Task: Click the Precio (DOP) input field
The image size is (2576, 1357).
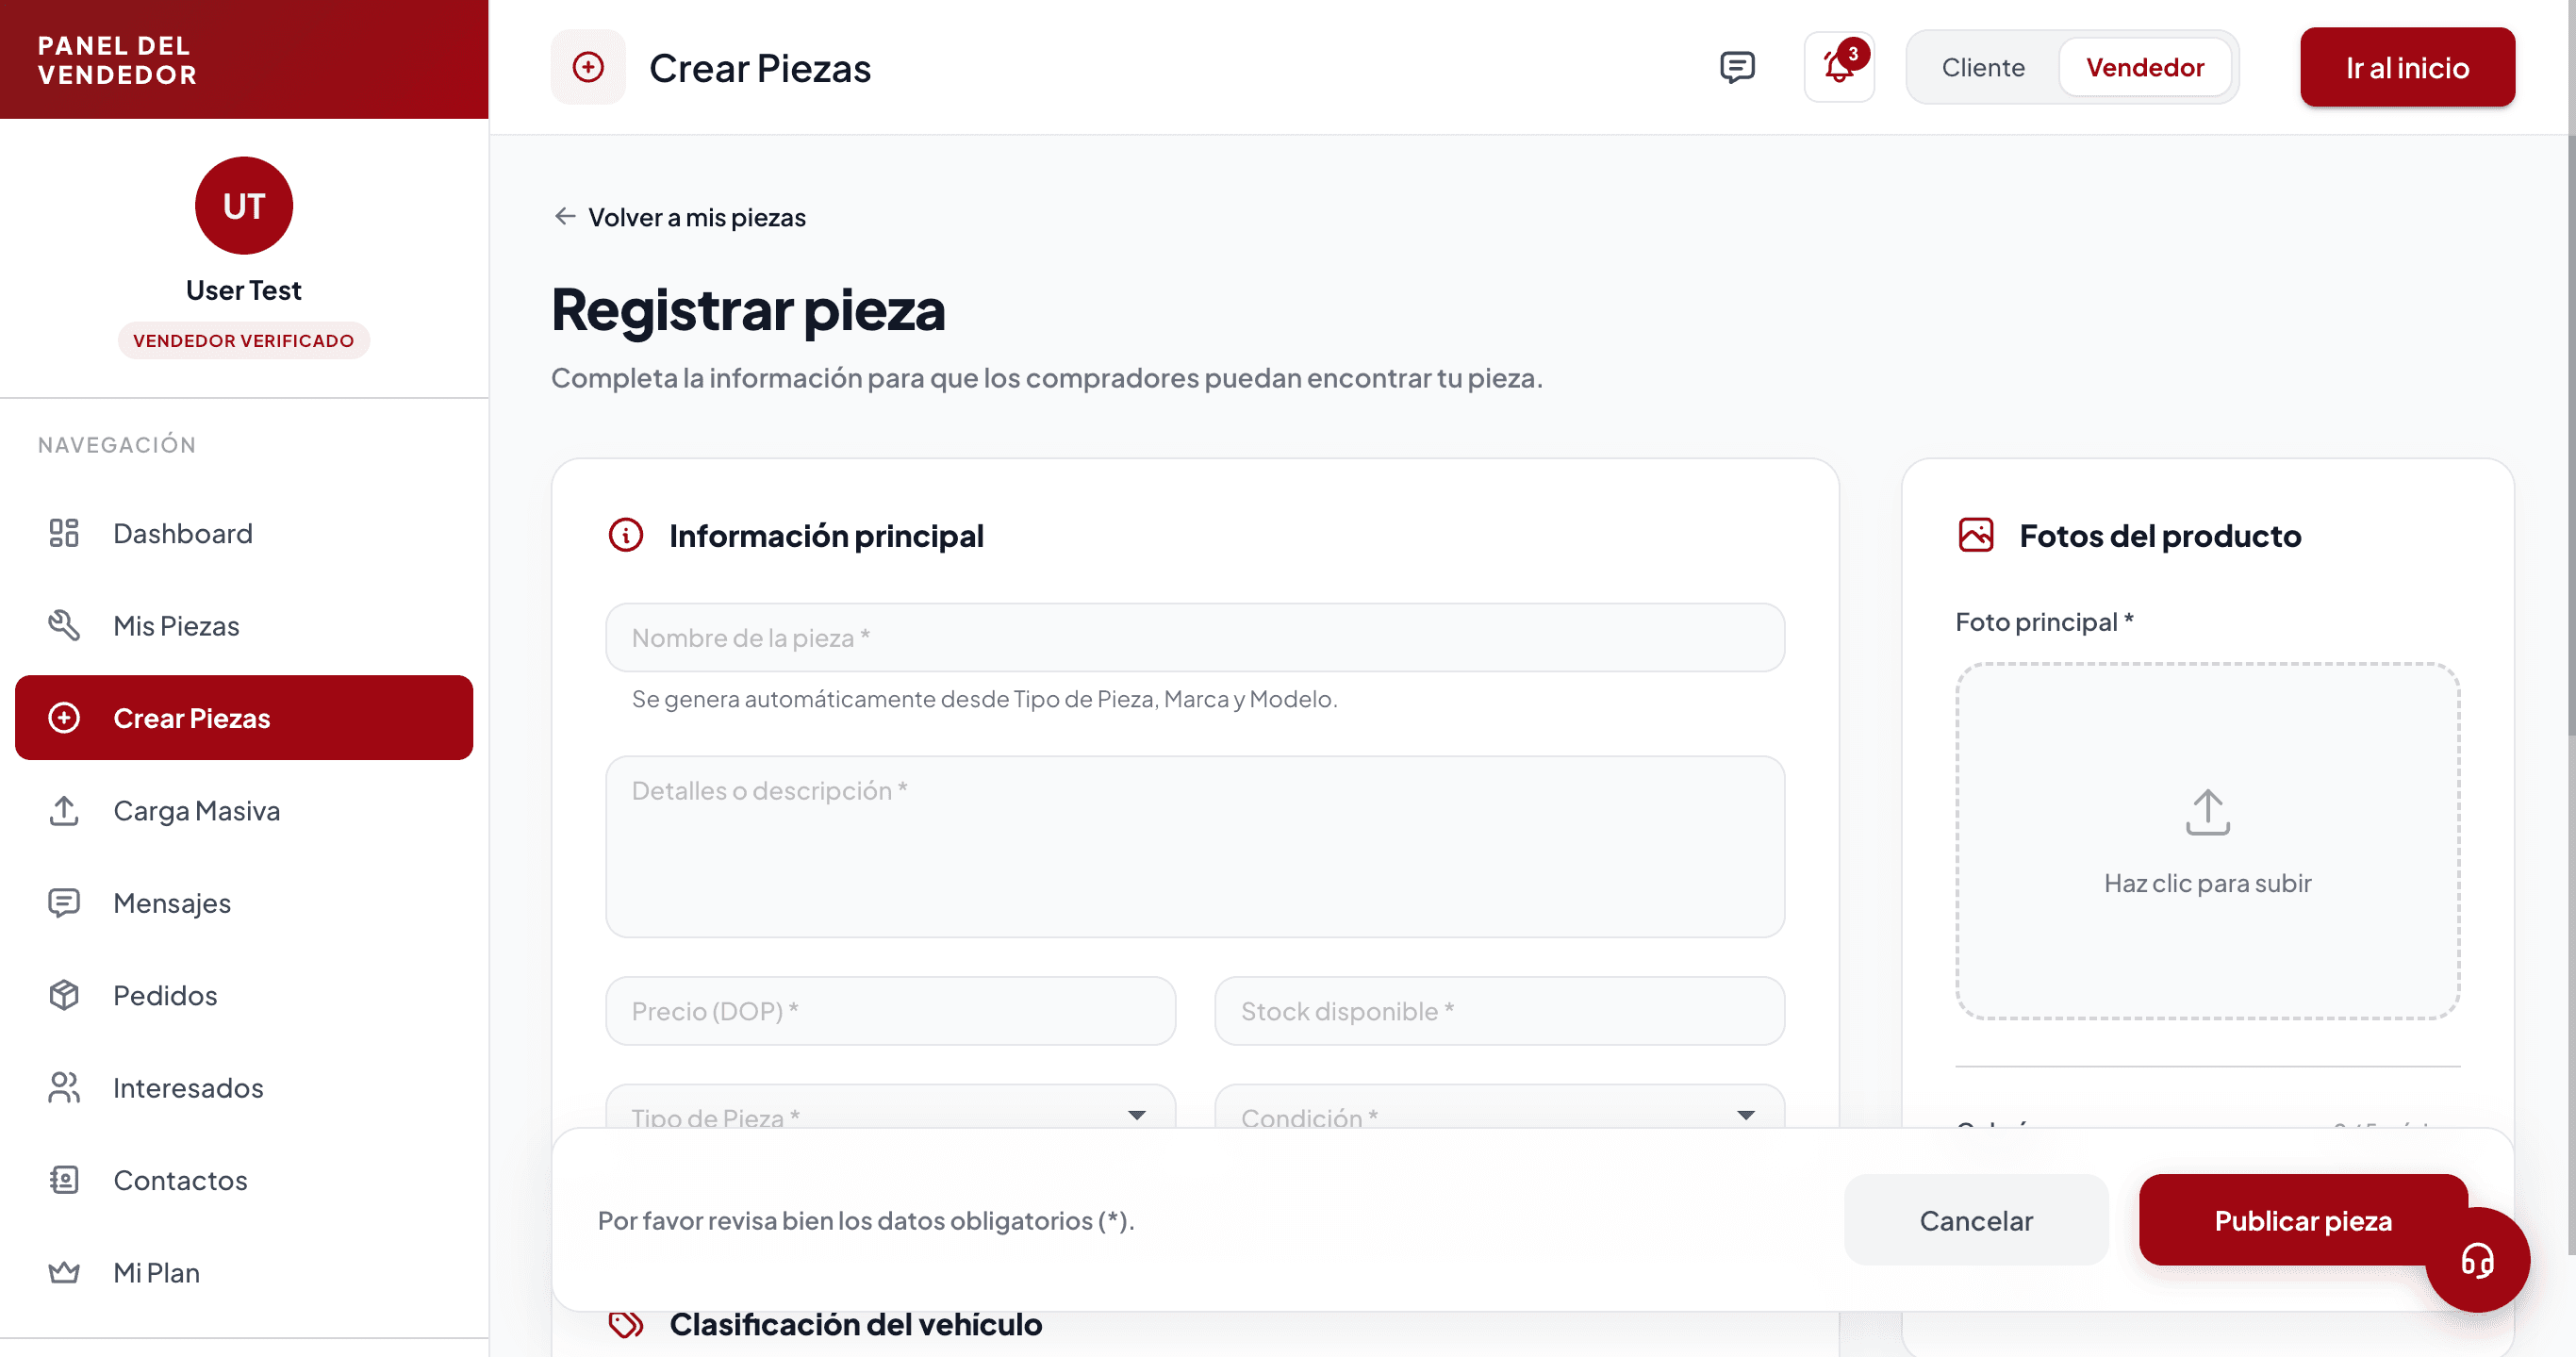Action: (x=890, y=1011)
